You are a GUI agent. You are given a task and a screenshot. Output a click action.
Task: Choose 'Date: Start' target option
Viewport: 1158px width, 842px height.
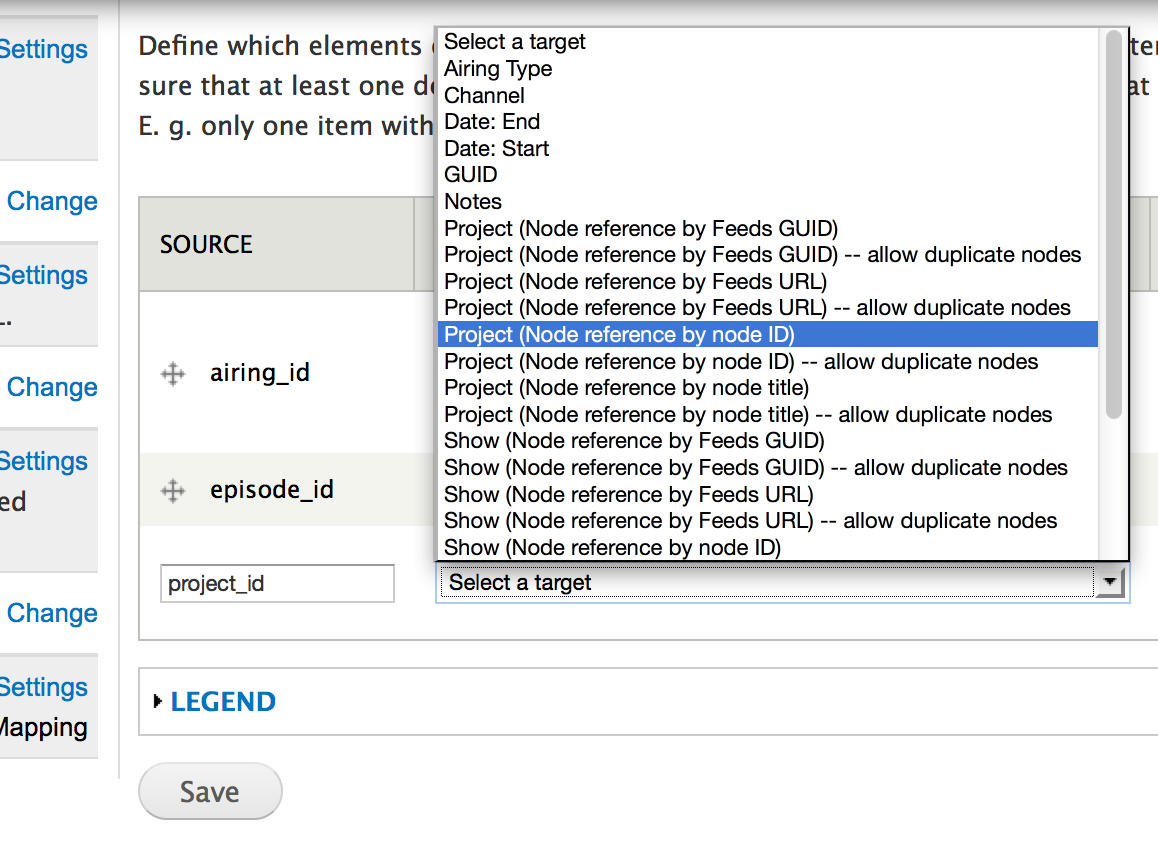[x=496, y=149]
